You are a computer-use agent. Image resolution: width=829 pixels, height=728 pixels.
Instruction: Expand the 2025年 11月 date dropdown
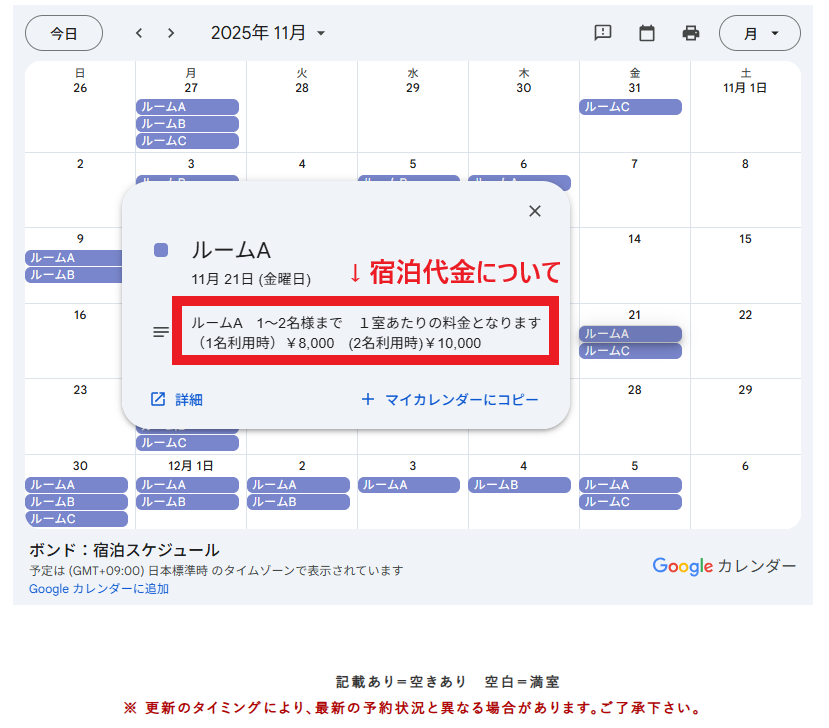pos(321,34)
